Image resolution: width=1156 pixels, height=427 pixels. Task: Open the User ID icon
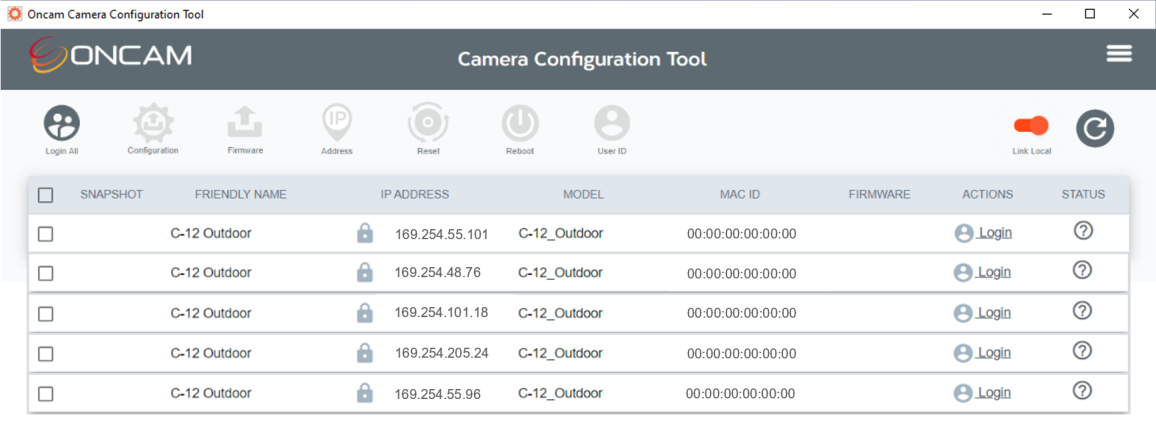(x=612, y=123)
